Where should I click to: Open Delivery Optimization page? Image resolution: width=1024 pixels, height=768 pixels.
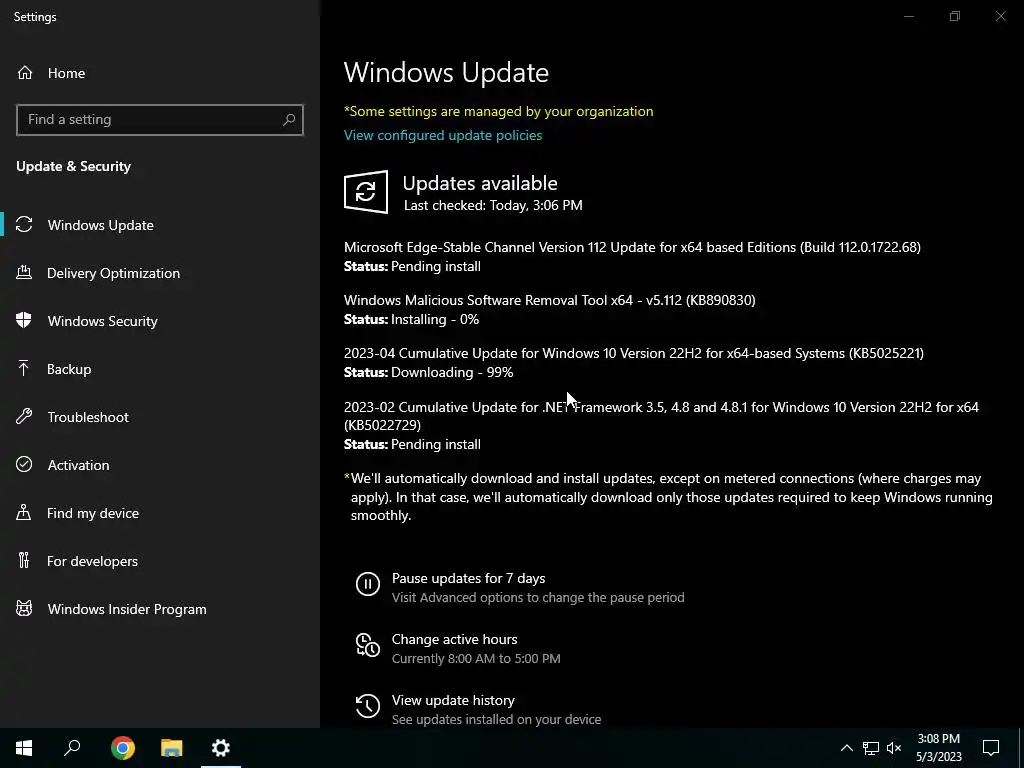click(x=113, y=273)
